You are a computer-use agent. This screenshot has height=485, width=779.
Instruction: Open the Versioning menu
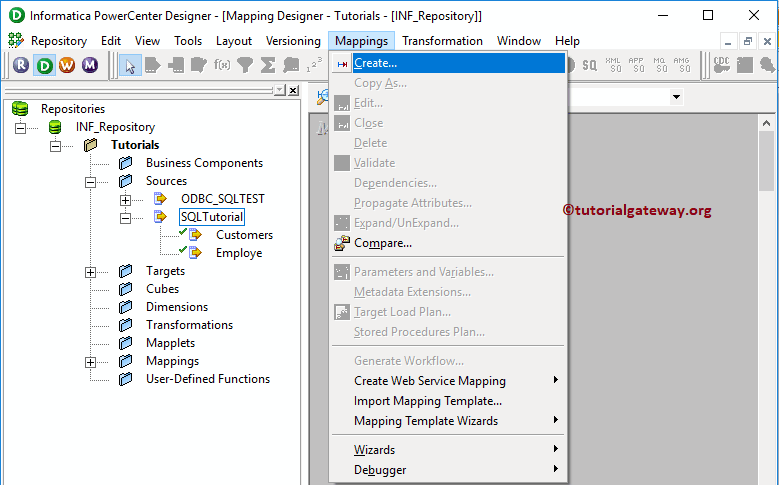[293, 41]
